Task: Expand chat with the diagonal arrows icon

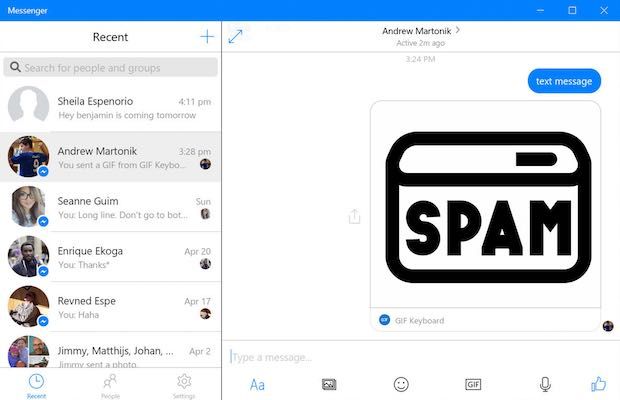Action: point(235,36)
